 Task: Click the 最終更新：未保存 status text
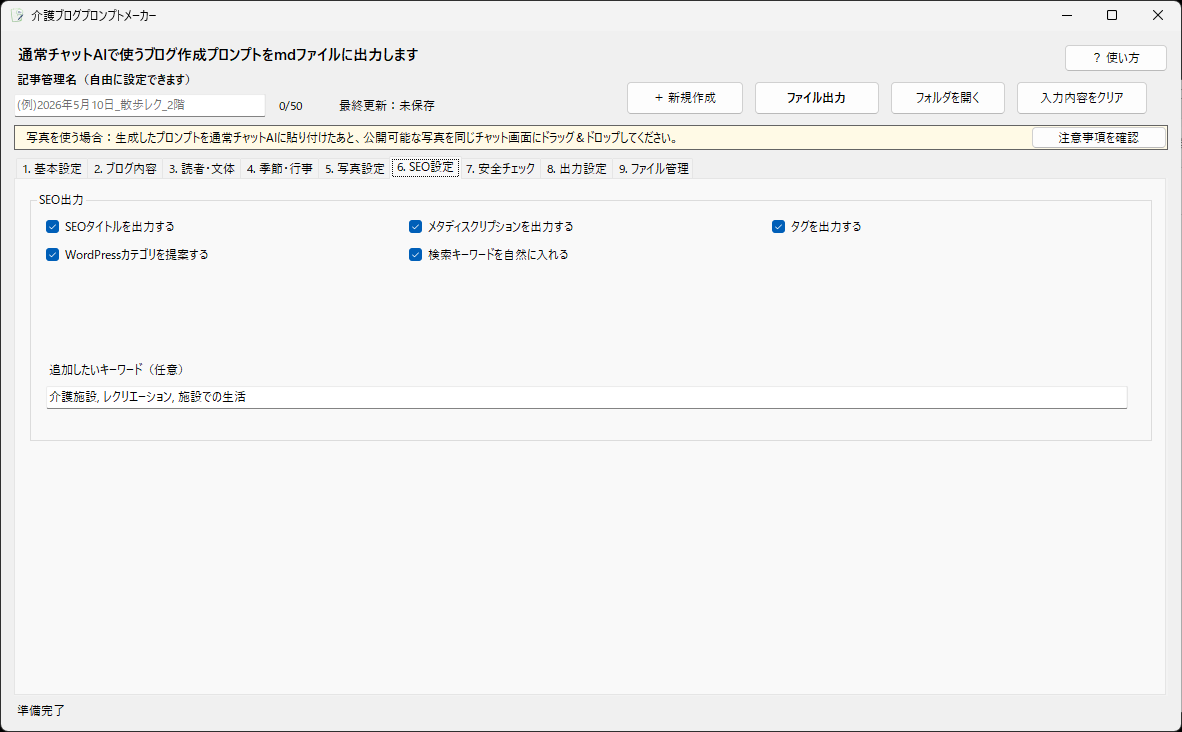coord(387,106)
